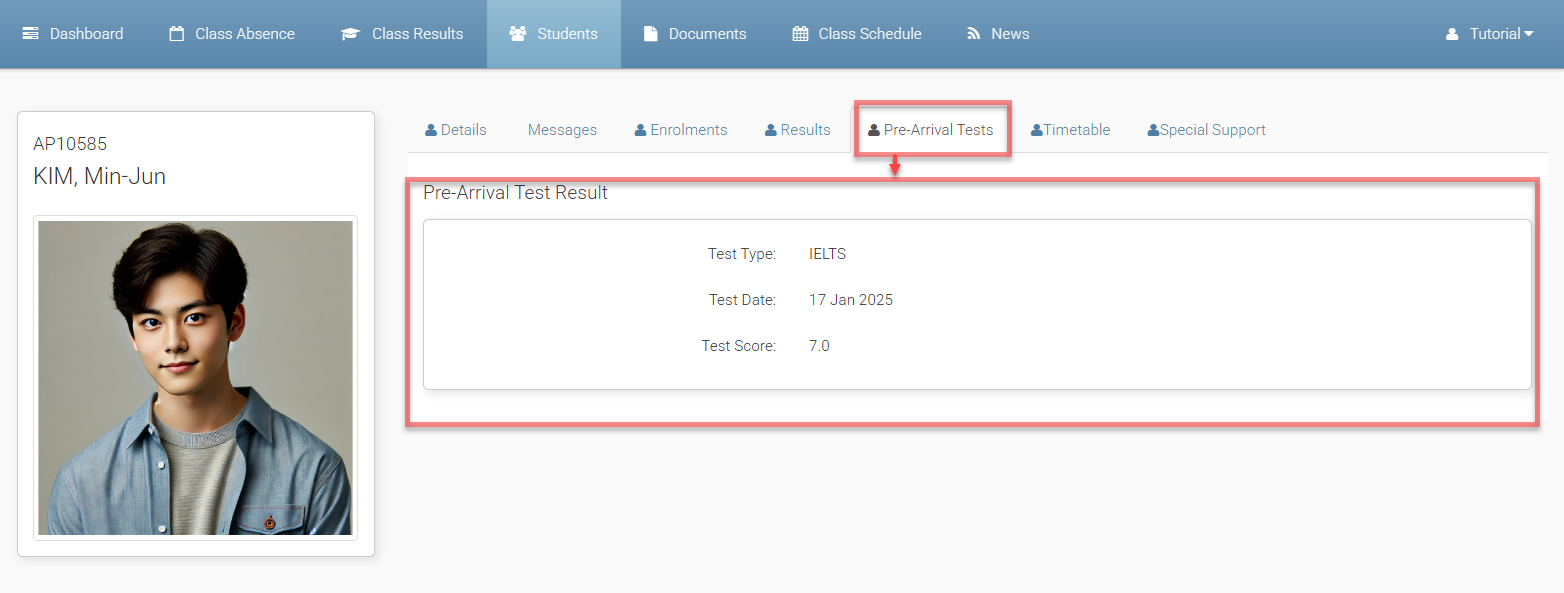Click the person icon beside Details
This screenshot has width=1564, height=593.
tap(431, 130)
